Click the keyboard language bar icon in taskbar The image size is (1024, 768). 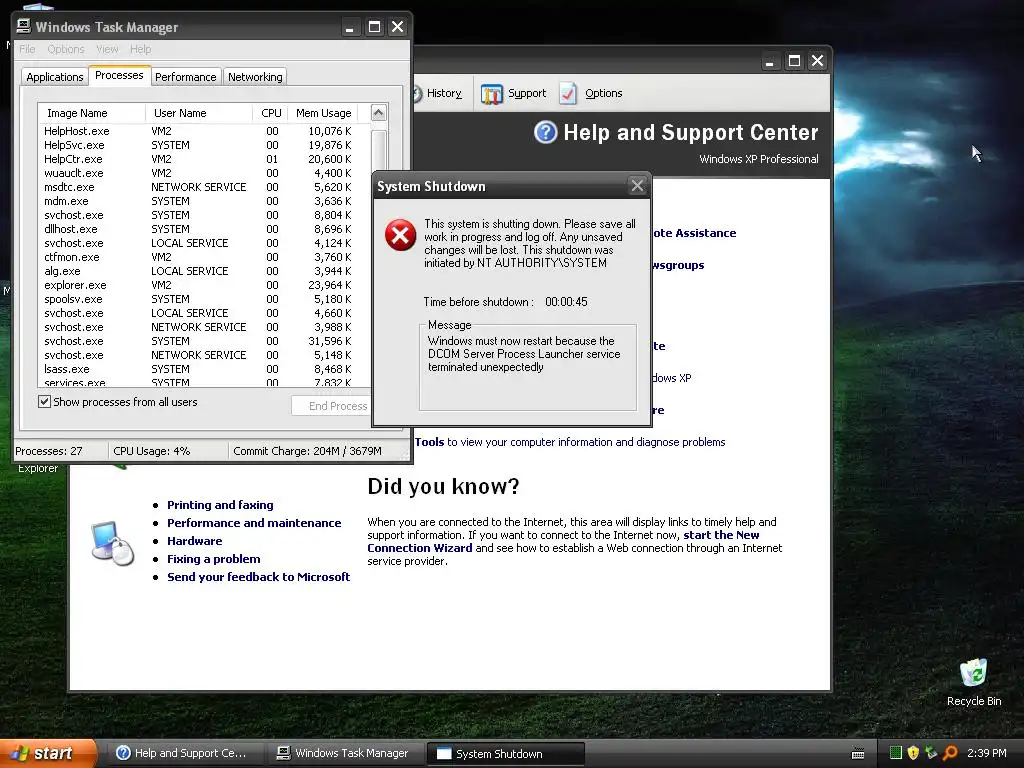(858, 754)
